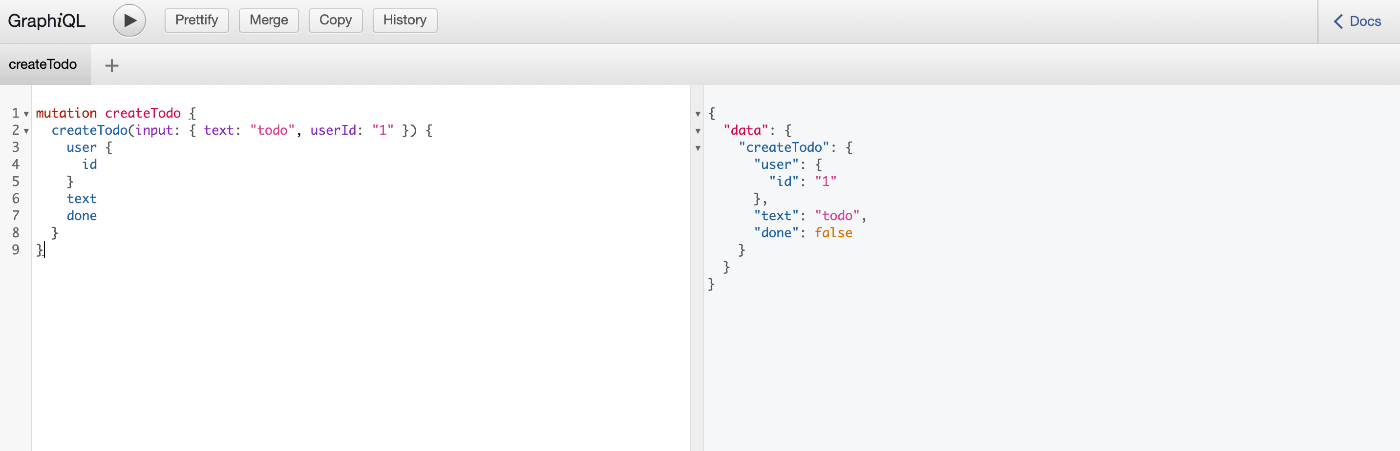
Task: Run the query with the play button
Action: [129, 20]
